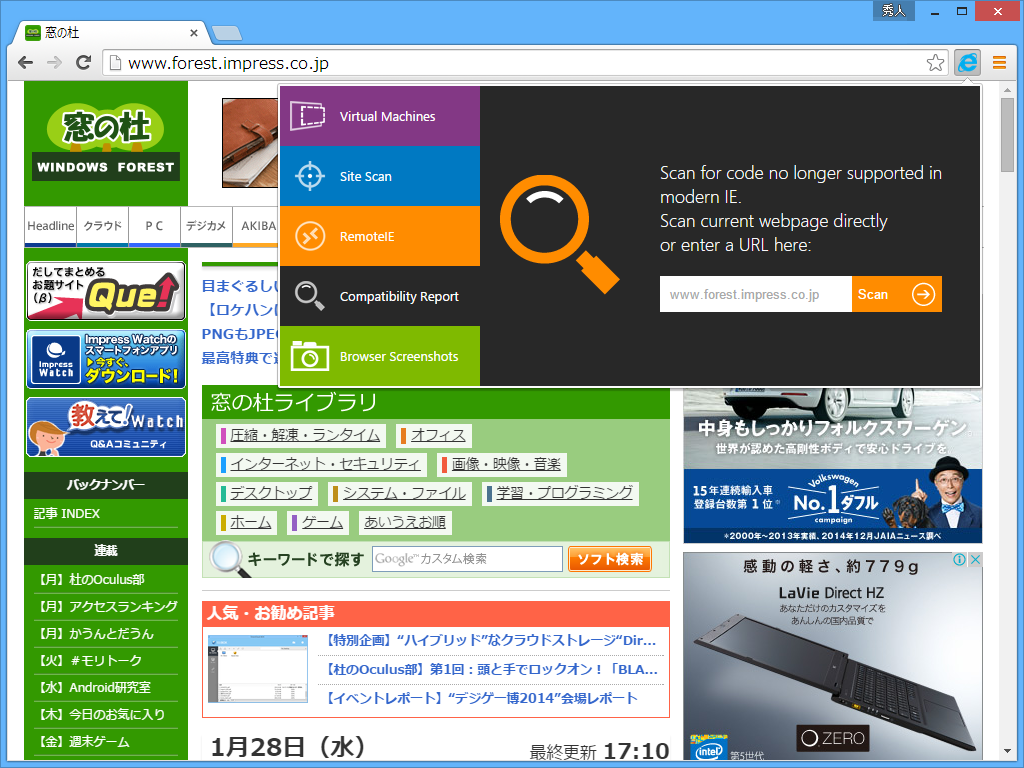Open the Chrome hamburger menu
The height and width of the screenshot is (768, 1024).
point(999,62)
